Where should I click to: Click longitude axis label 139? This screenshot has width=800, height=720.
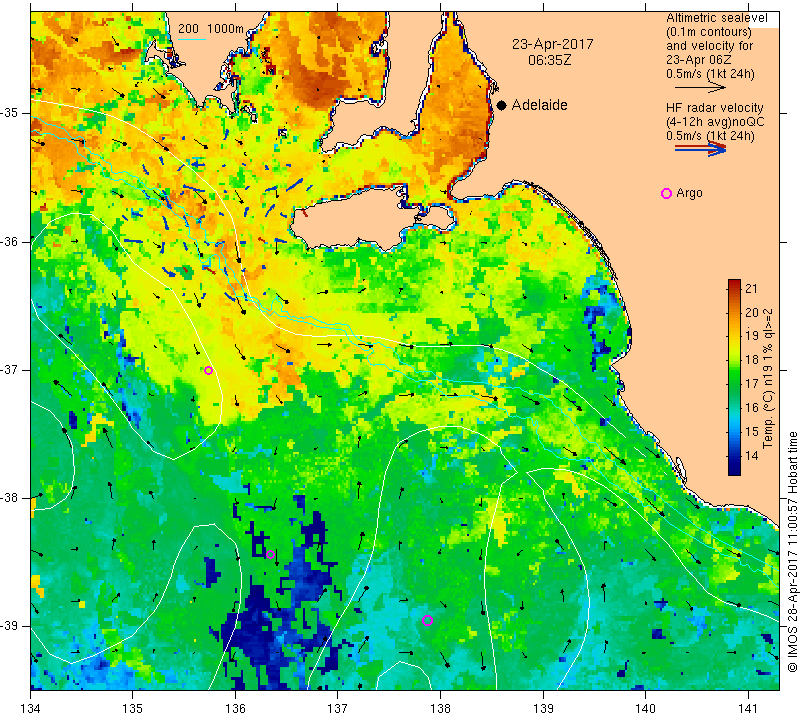point(543,708)
